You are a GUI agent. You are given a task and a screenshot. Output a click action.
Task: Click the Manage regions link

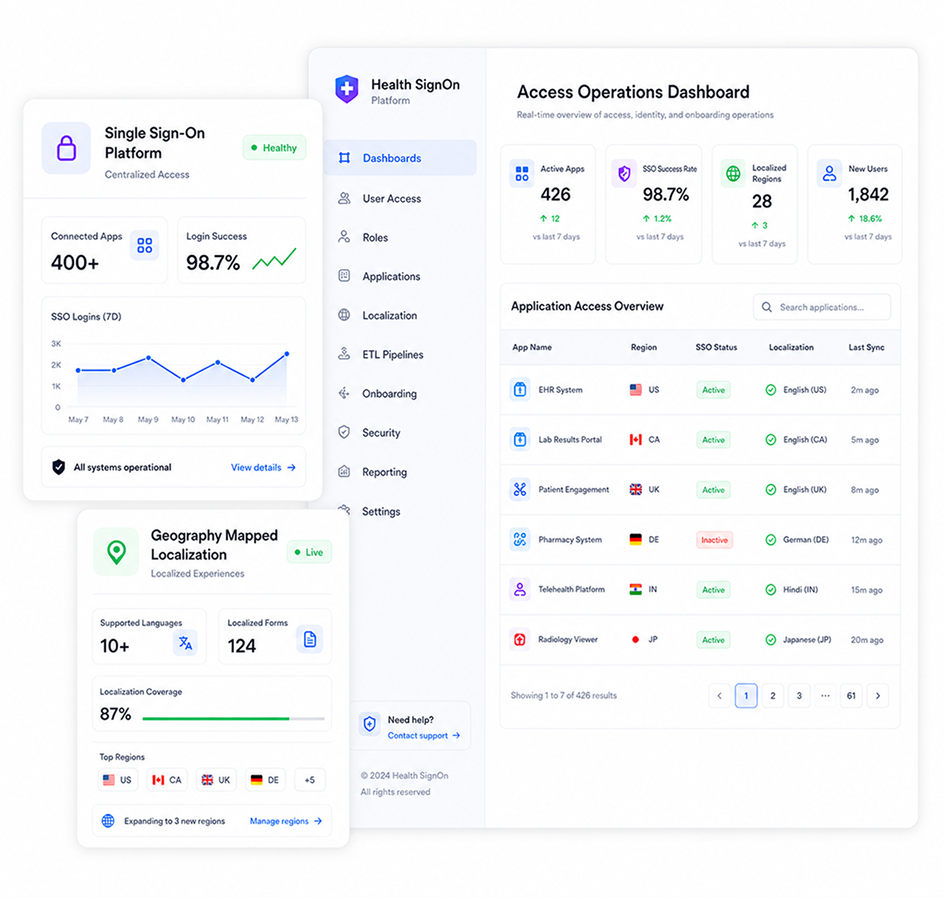(285, 821)
